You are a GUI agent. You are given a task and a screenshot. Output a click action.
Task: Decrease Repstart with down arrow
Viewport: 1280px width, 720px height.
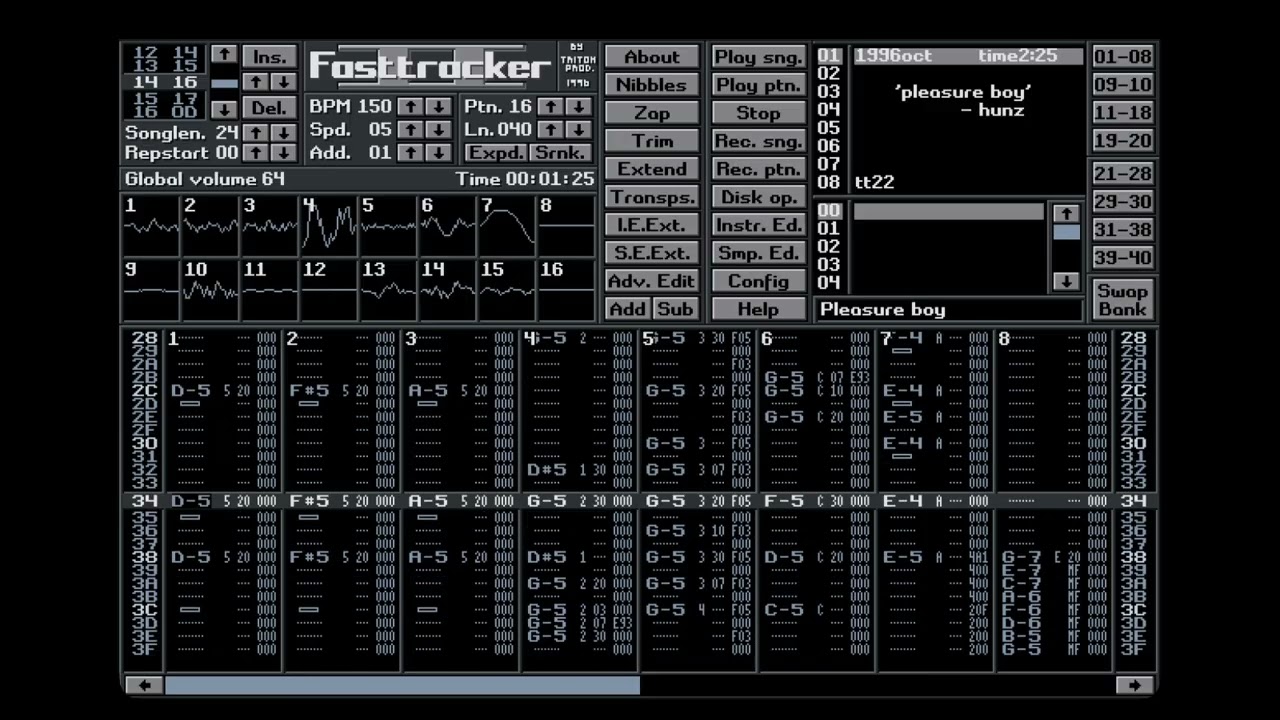pos(284,152)
